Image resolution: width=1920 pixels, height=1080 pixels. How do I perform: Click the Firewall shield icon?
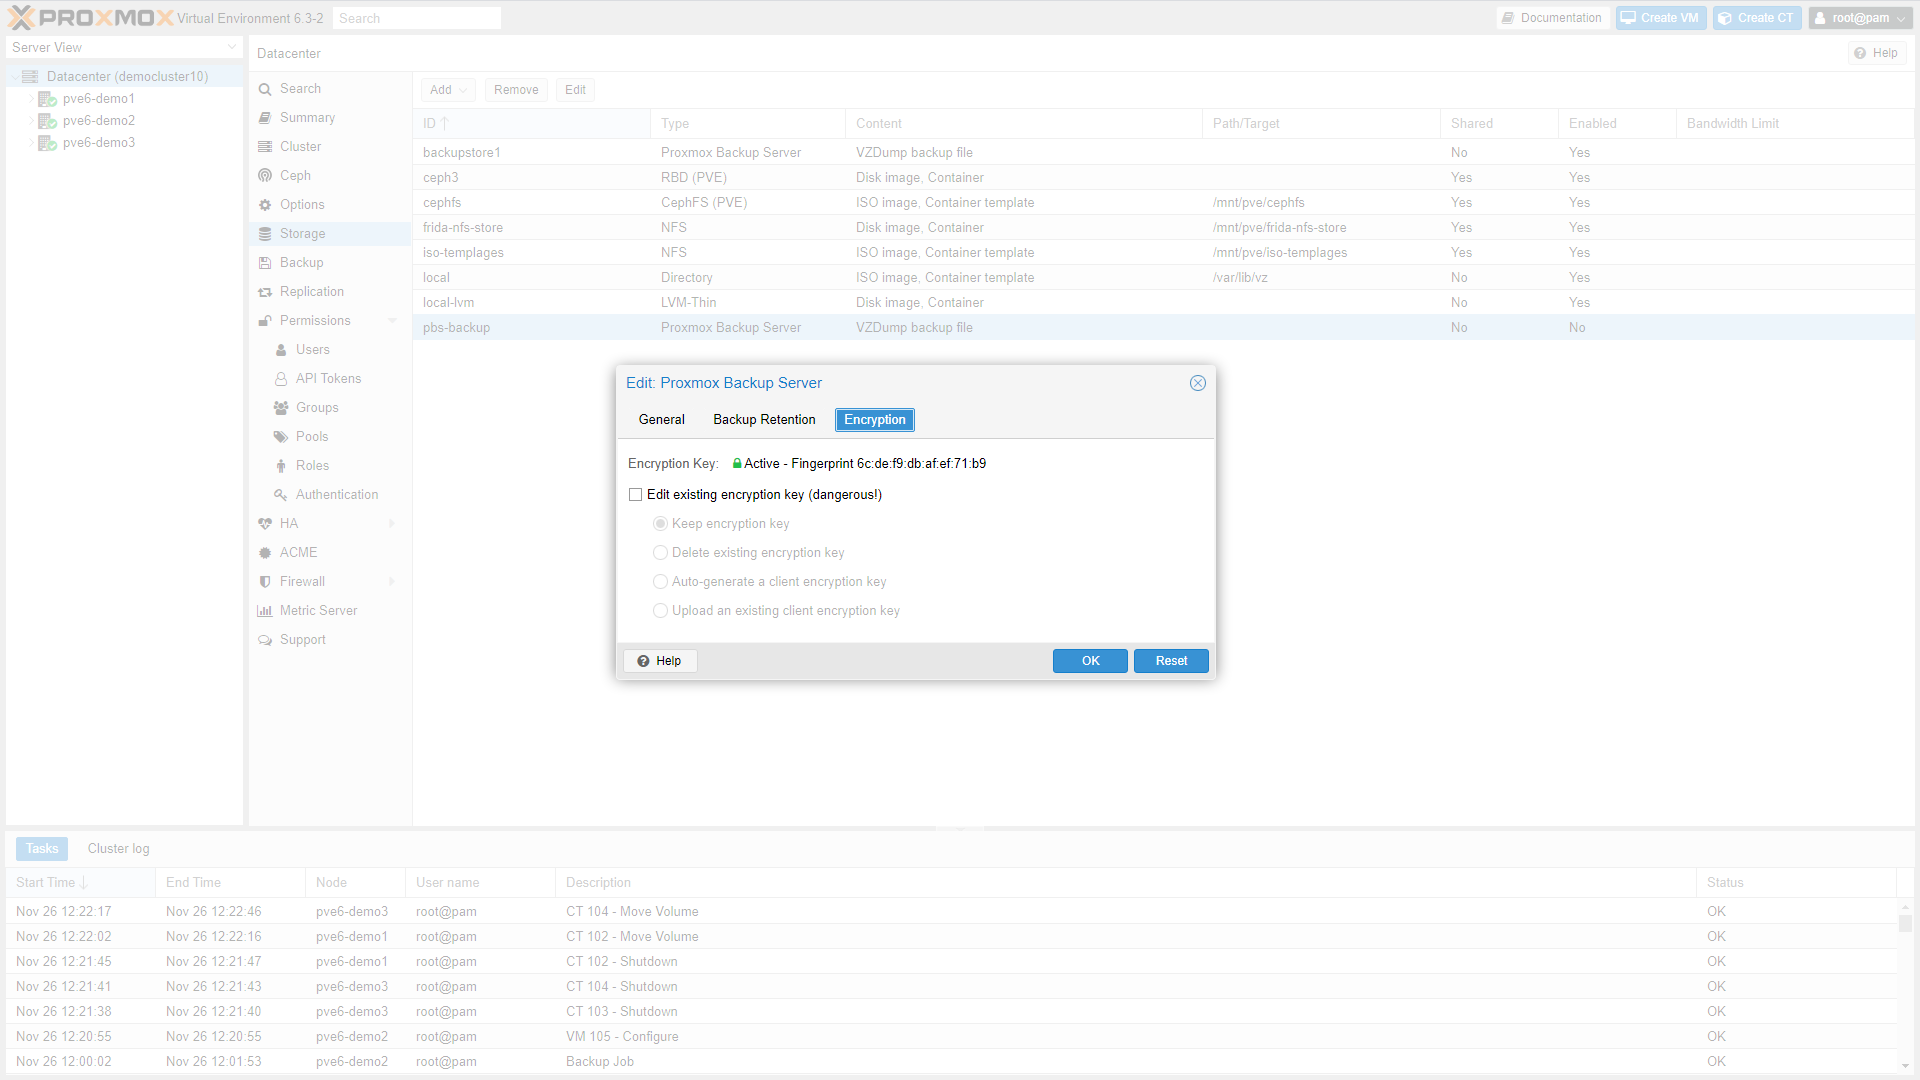pos(265,582)
